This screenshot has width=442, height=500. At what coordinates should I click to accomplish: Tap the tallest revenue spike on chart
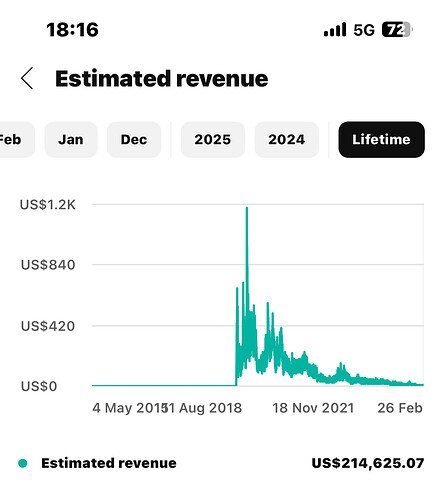click(247, 209)
